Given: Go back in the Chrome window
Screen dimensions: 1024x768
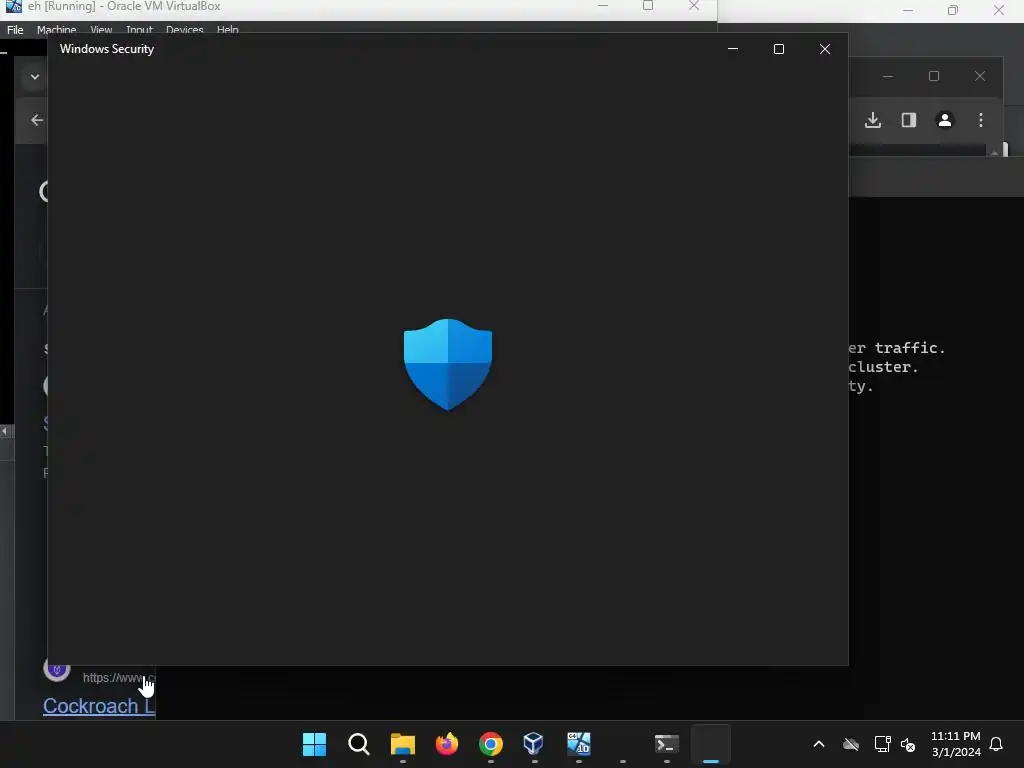Looking at the screenshot, I should tap(37, 120).
